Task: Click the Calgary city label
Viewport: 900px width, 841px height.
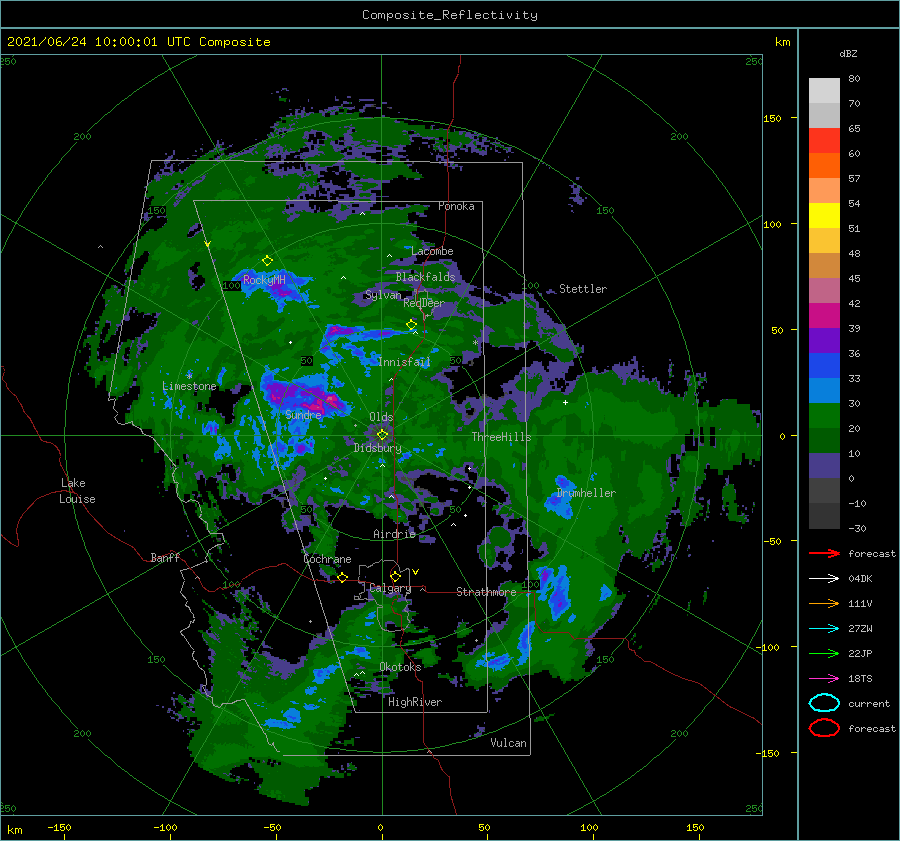Action: point(390,588)
